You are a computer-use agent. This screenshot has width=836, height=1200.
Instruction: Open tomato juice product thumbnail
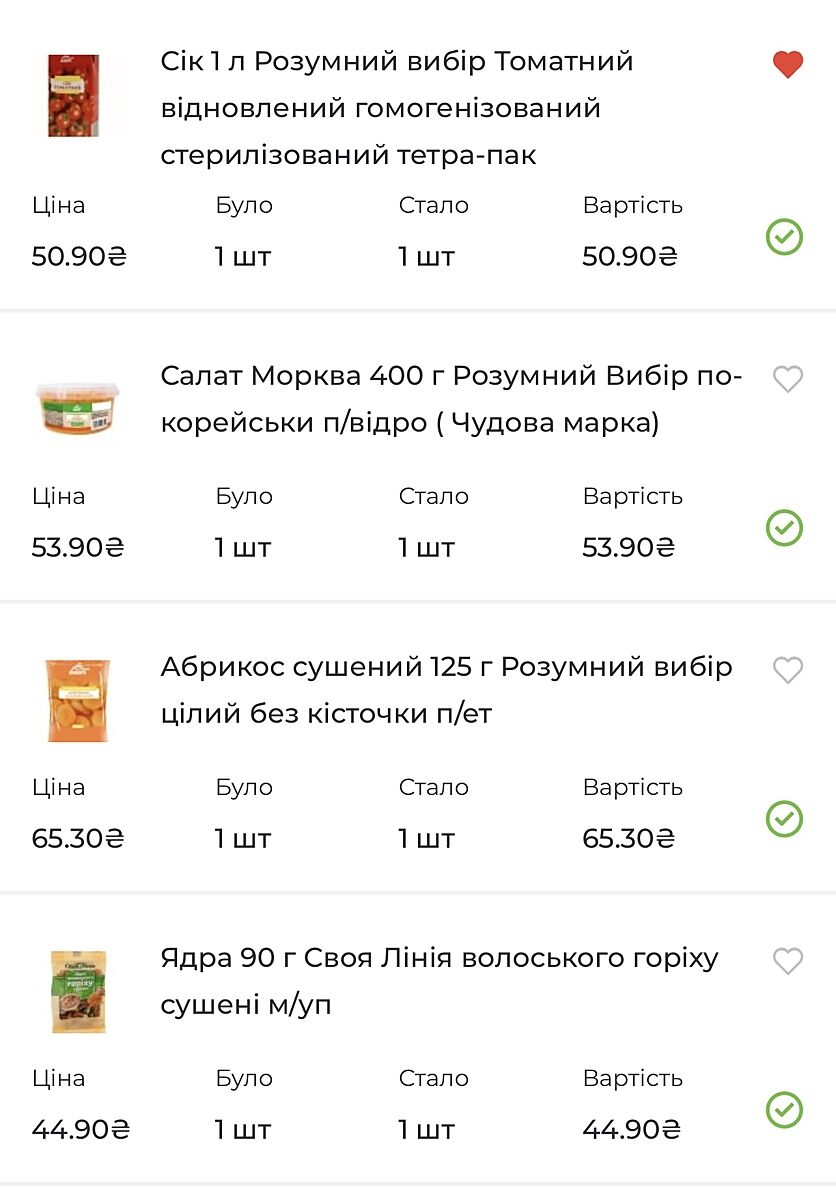74,96
